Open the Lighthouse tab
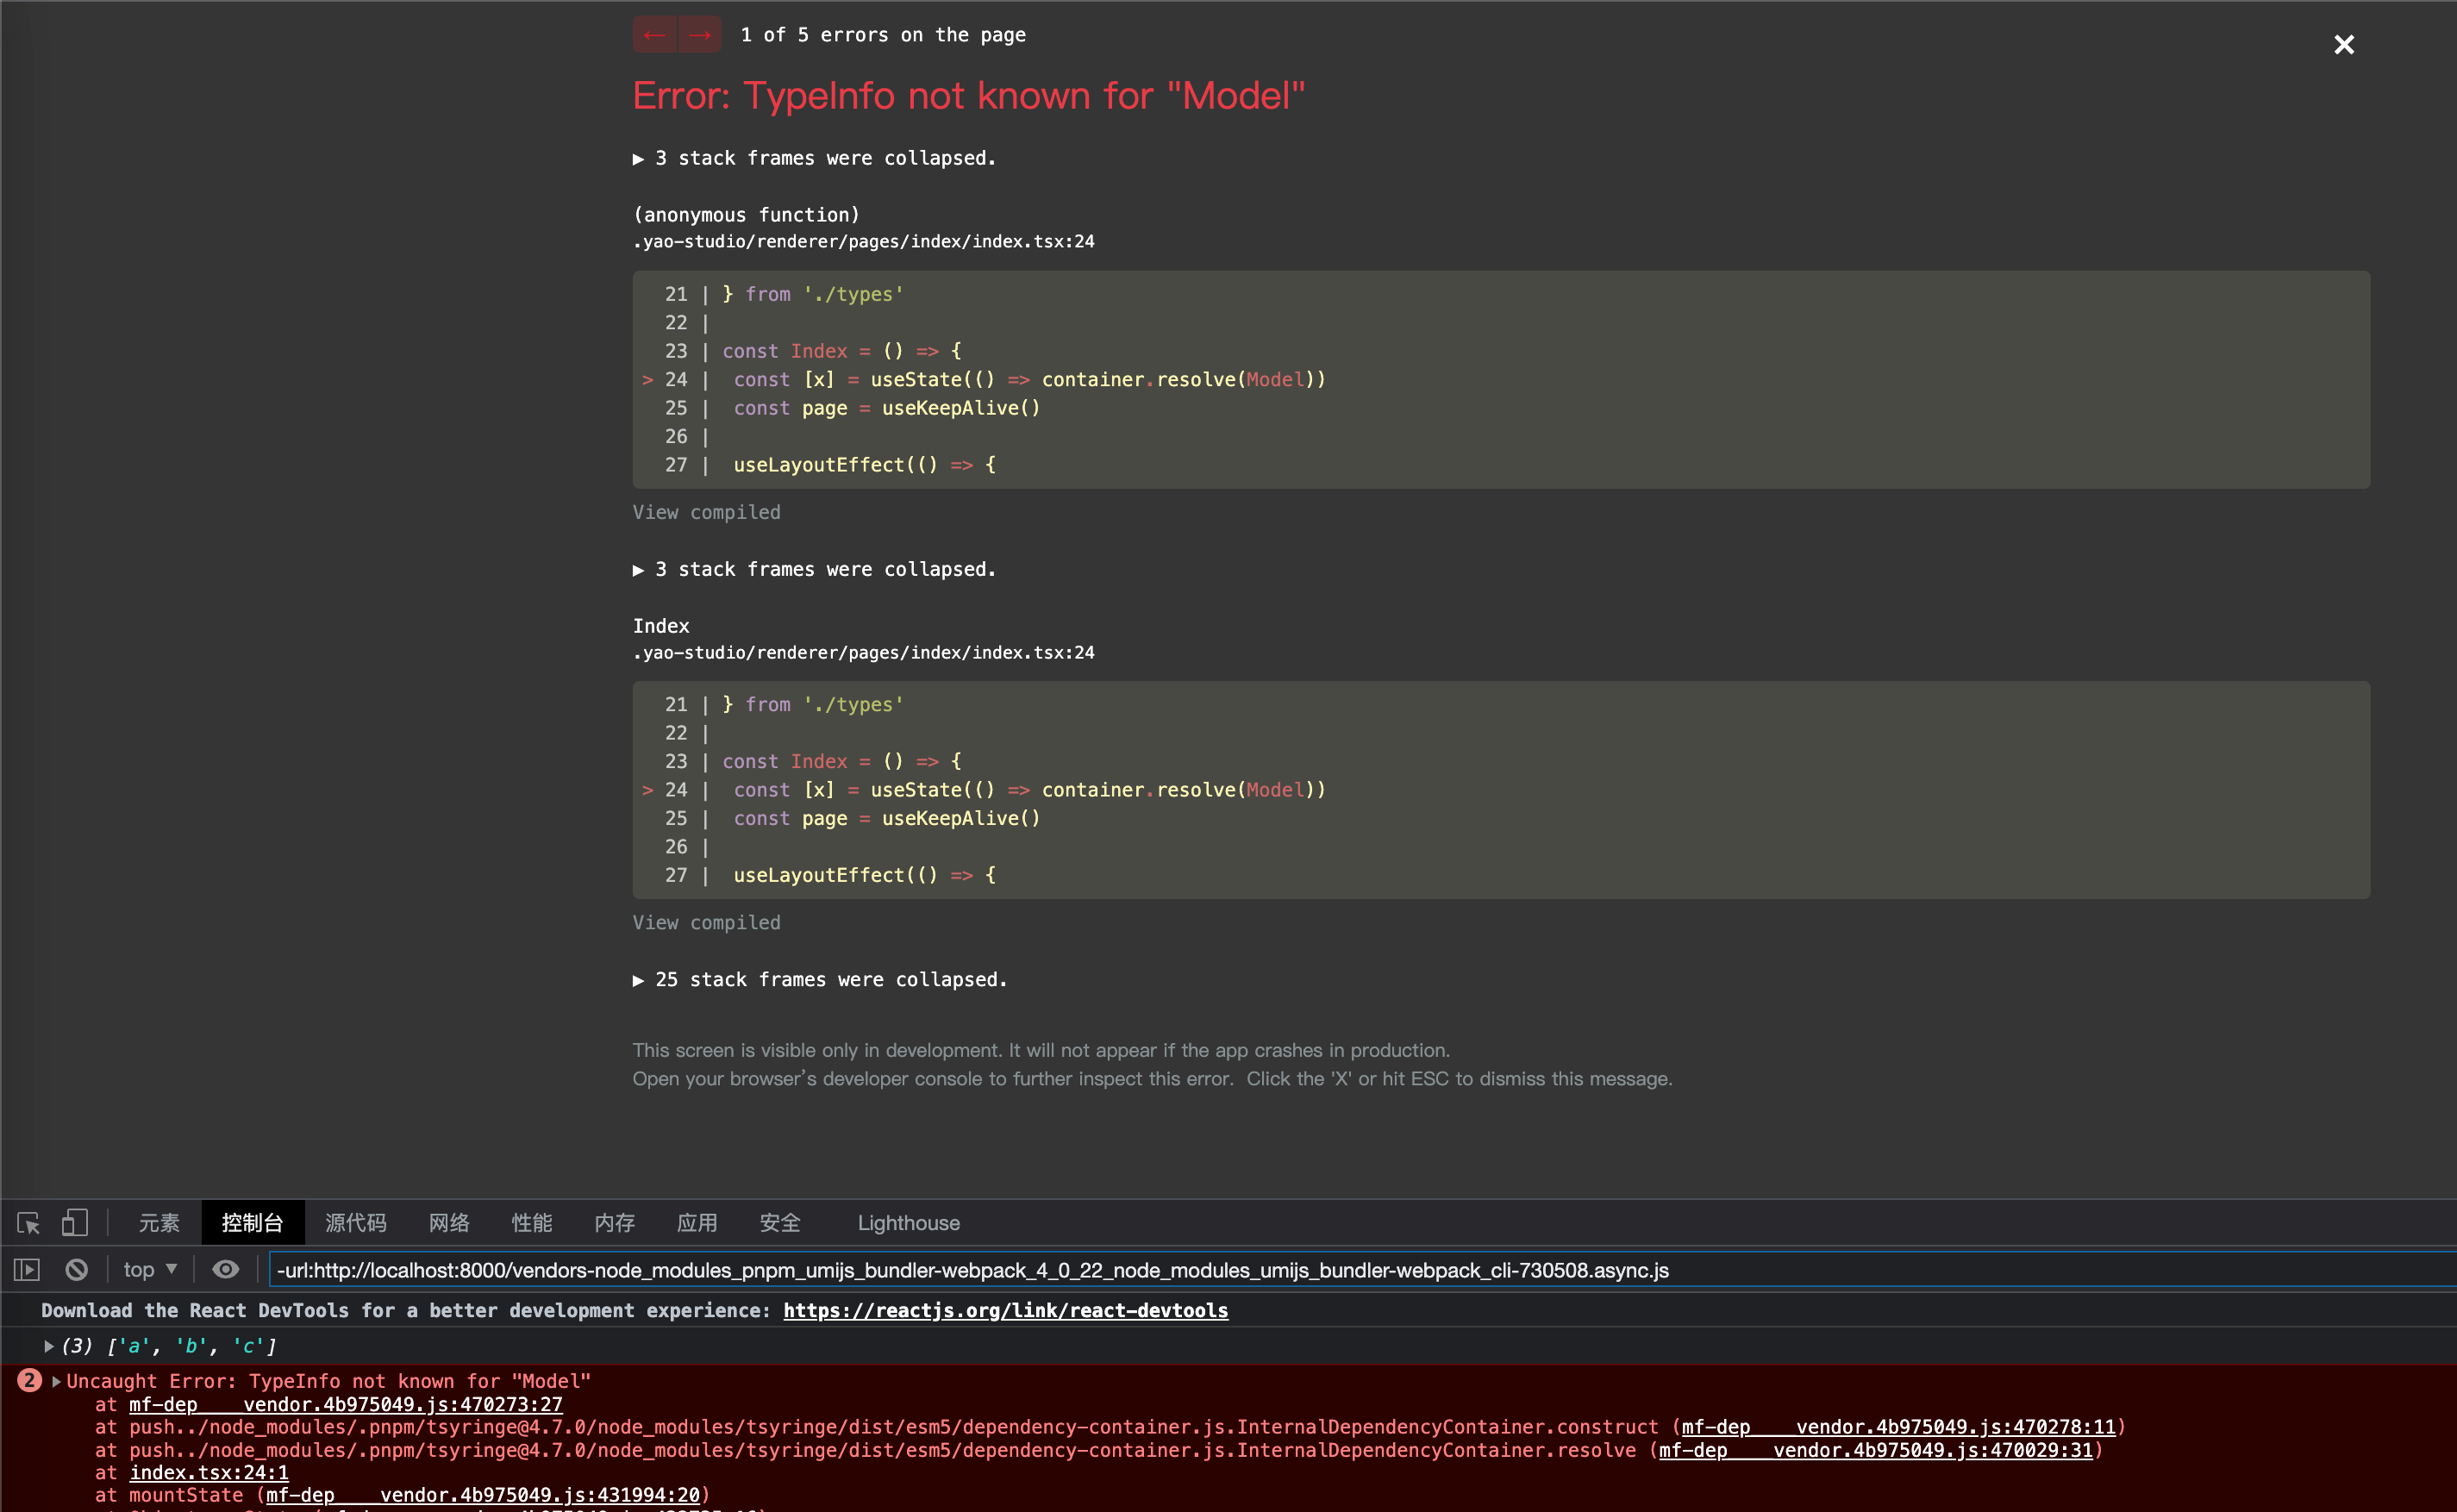The width and height of the screenshot is (2457, 1512). pos(908,1223)
